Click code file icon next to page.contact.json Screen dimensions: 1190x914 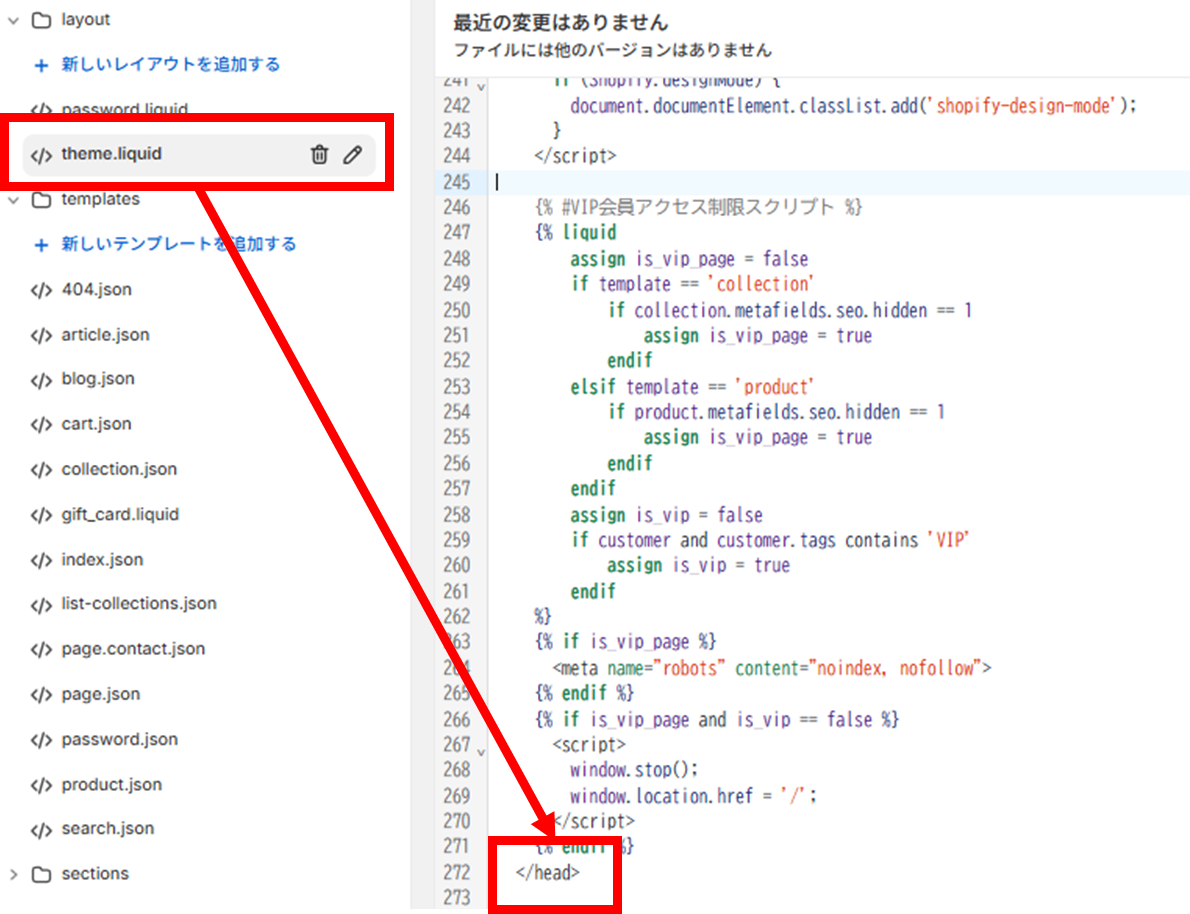[x=41, y=651]
